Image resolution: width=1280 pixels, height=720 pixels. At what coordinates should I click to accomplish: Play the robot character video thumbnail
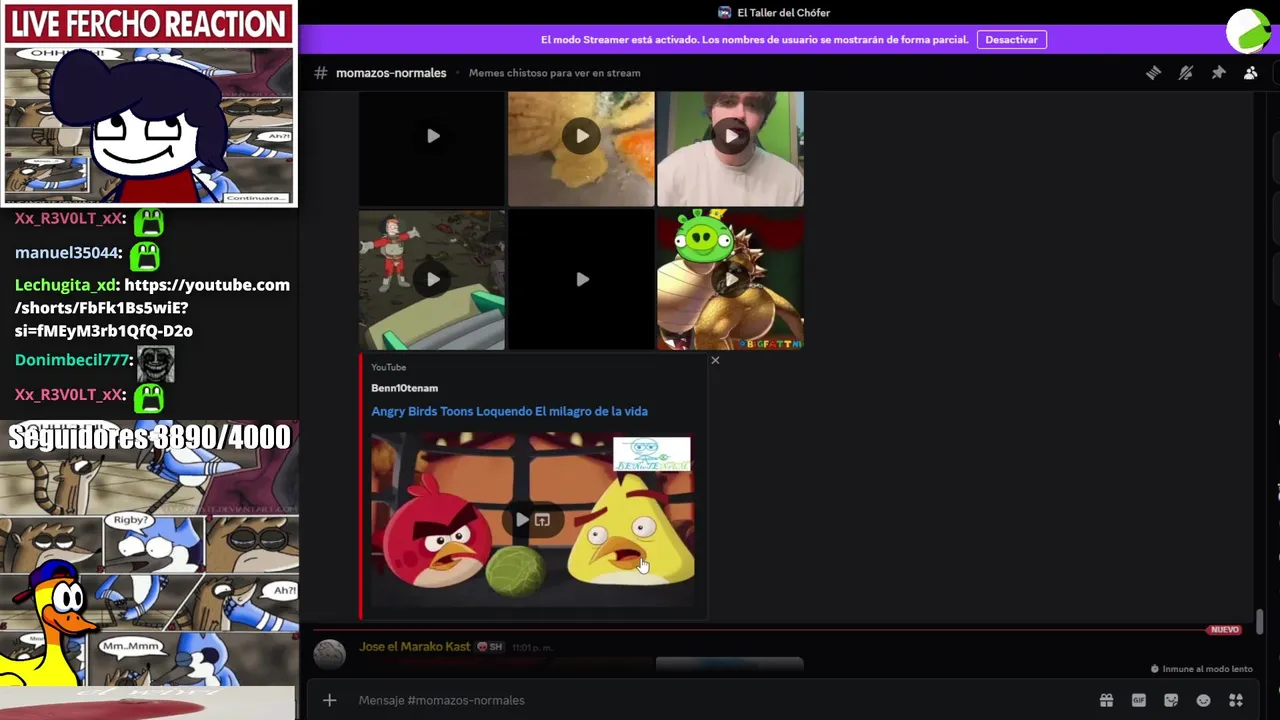point(433,280)
